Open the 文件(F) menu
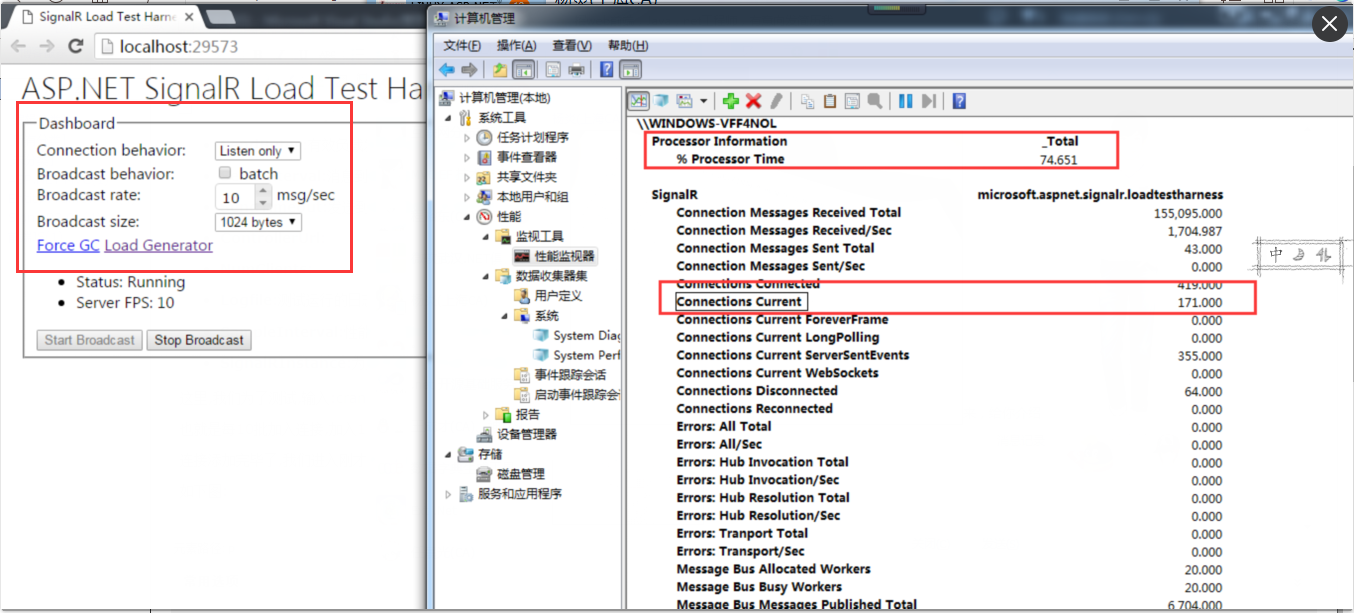The width and height of the screenshot is (1354, 613). tap(462, 46)
